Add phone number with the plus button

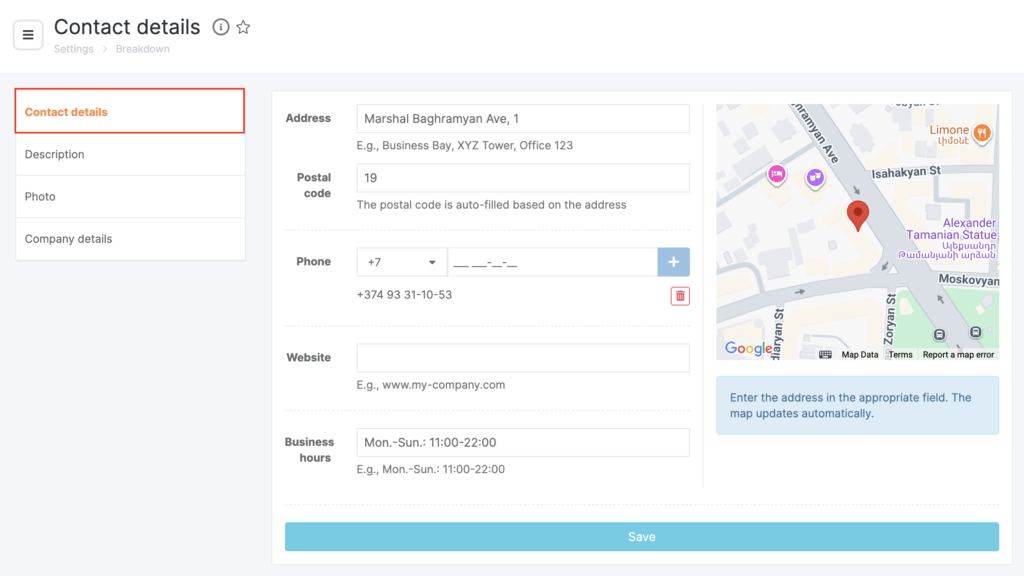(673, 262)
